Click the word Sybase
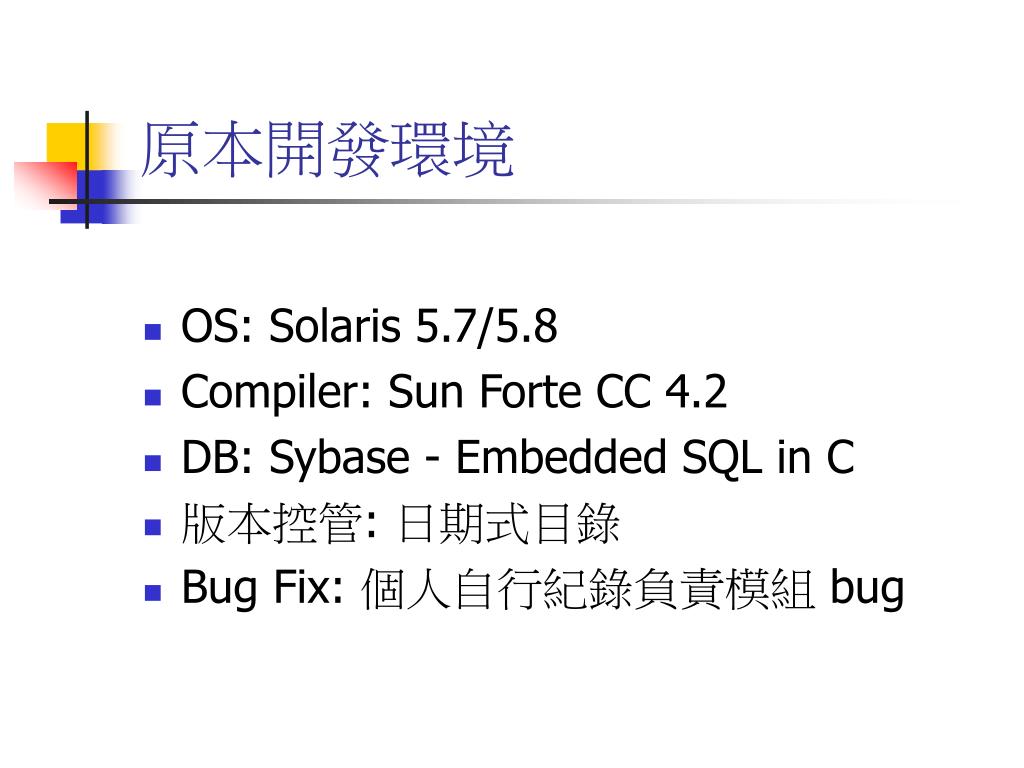This screenshot has height=768, width=1024. click(x=340, y=459)
